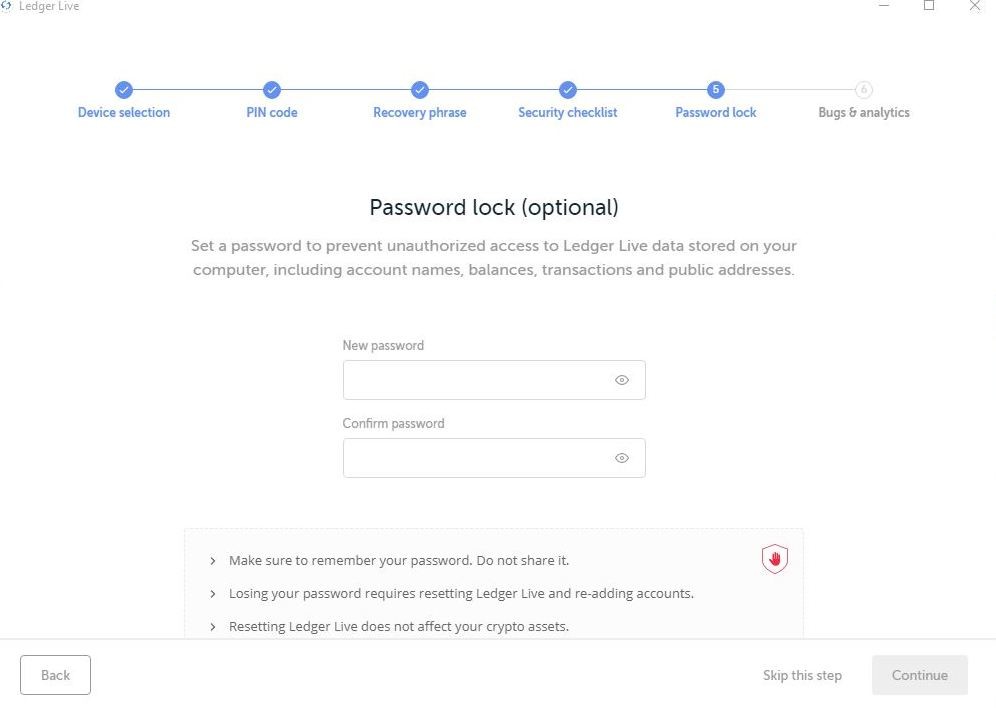Image resolution: width=996 pixels, height=708 pixels.
Task: Focus the New password input field
Action: pyautogui.click(x=475, y=380)
